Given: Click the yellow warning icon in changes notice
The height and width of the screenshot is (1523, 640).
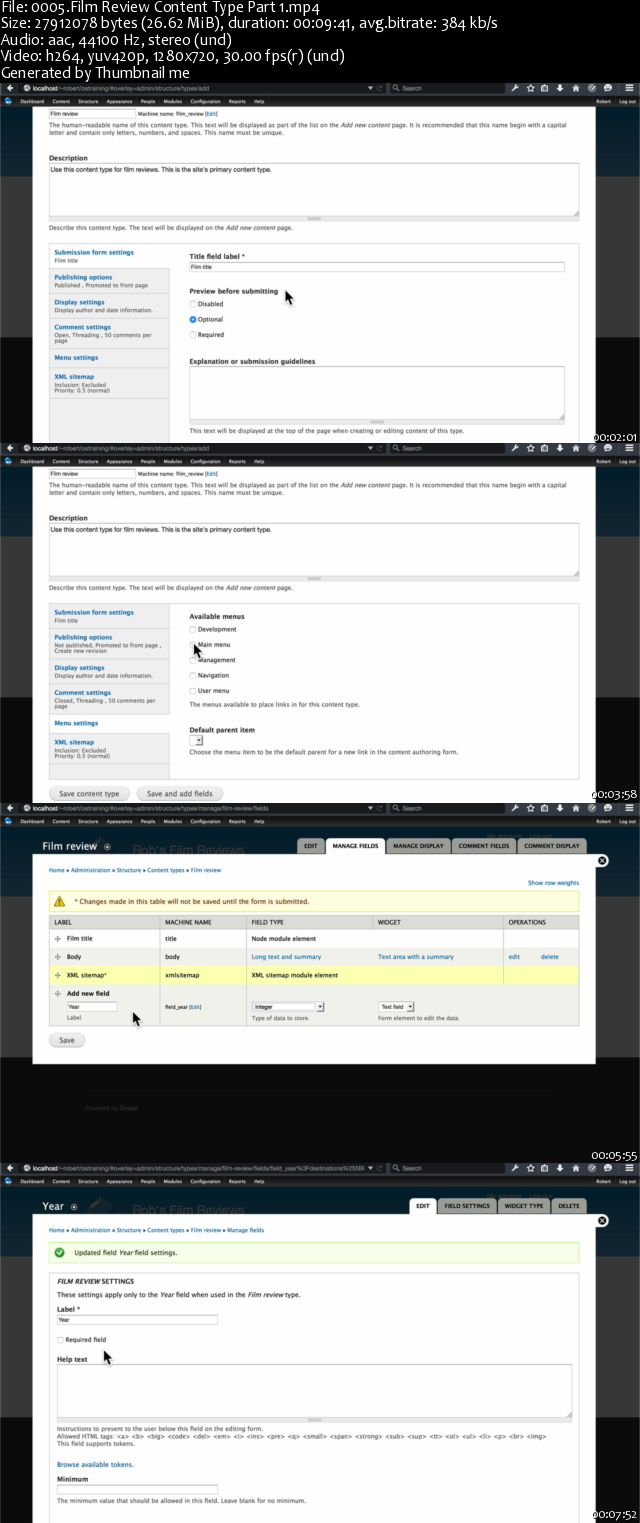Looking at the screenshot, I should [60, 901].
